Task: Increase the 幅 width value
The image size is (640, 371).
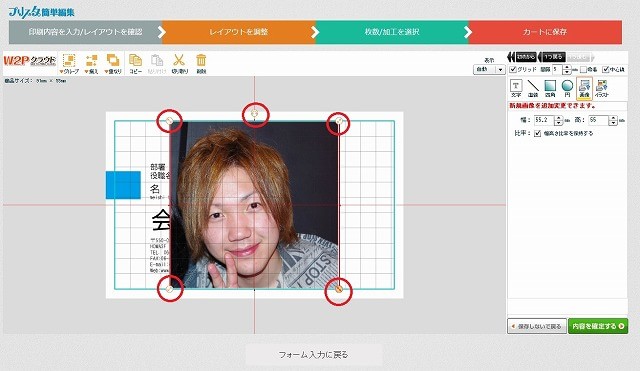Action: (558, 118)
